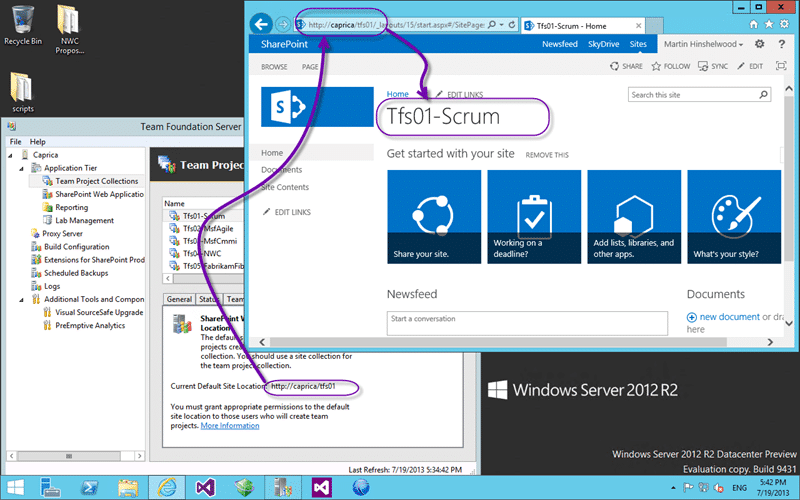
Task: Select Visual SourceSafe Upgrade node
Action: coord(93,312)
